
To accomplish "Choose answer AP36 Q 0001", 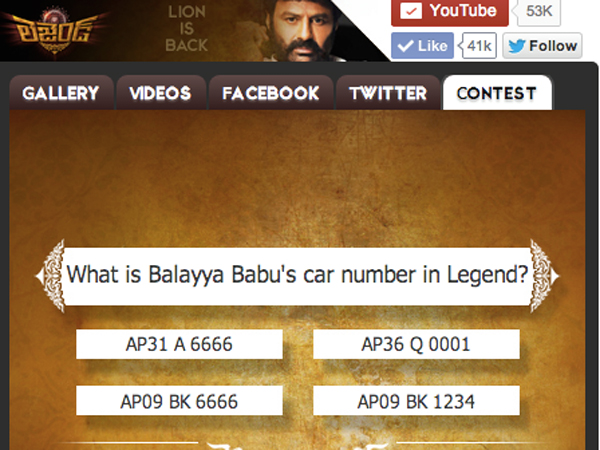I will click(x=416, y=344).
